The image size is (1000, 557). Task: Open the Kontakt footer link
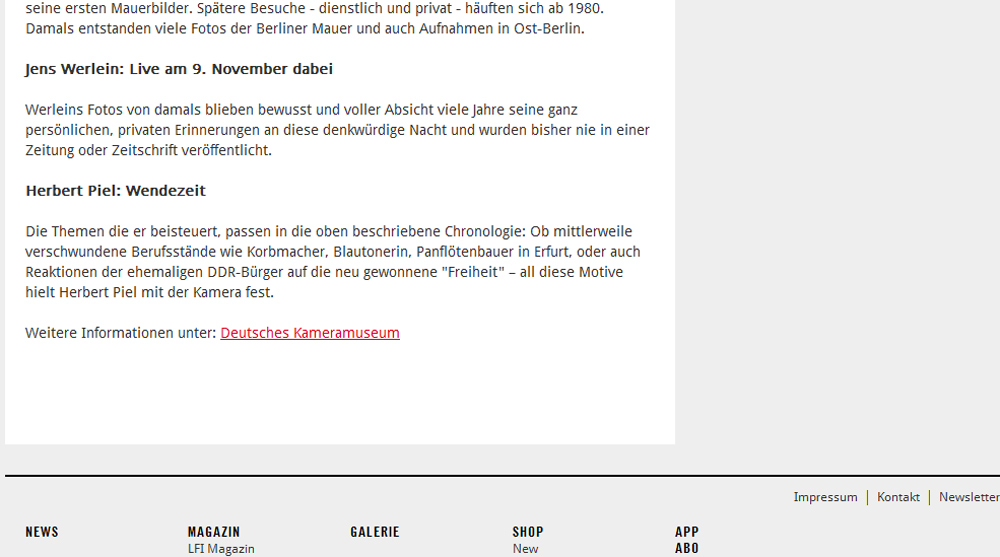[898, 497]
